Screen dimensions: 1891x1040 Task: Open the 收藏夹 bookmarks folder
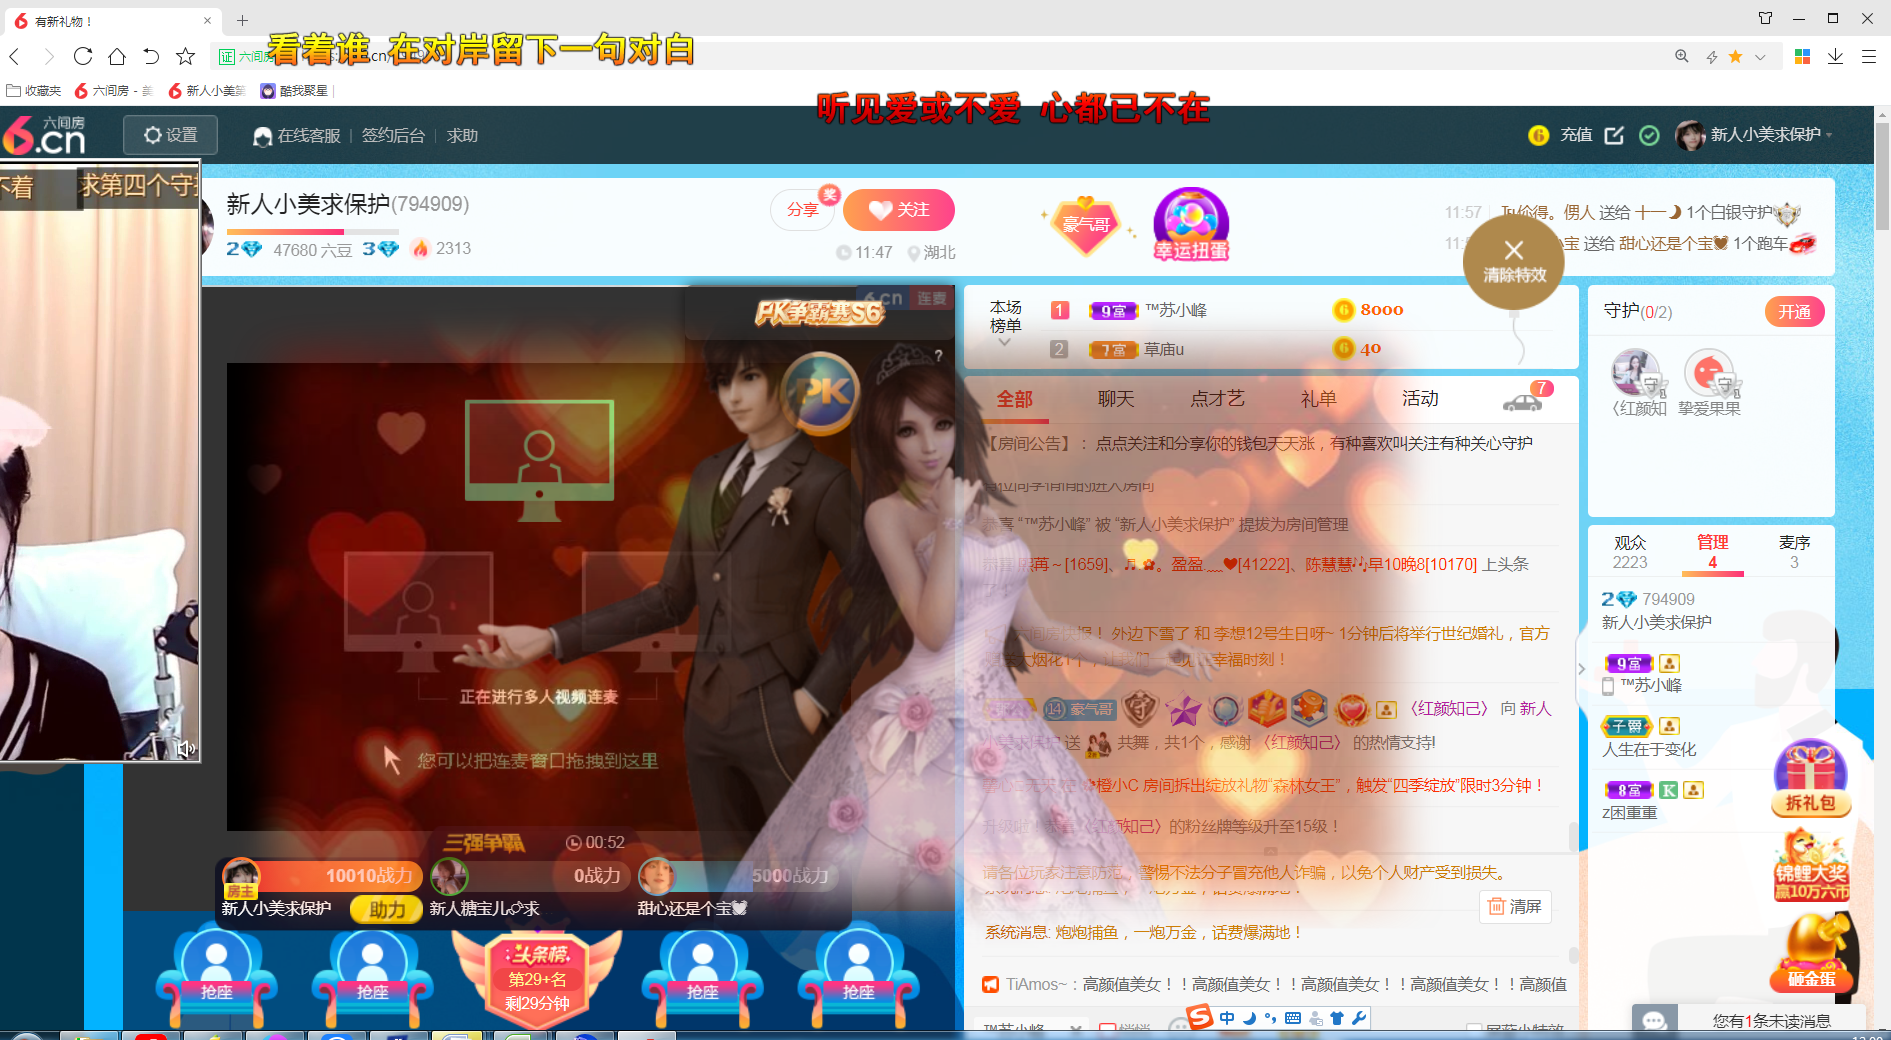pos(34,91)
